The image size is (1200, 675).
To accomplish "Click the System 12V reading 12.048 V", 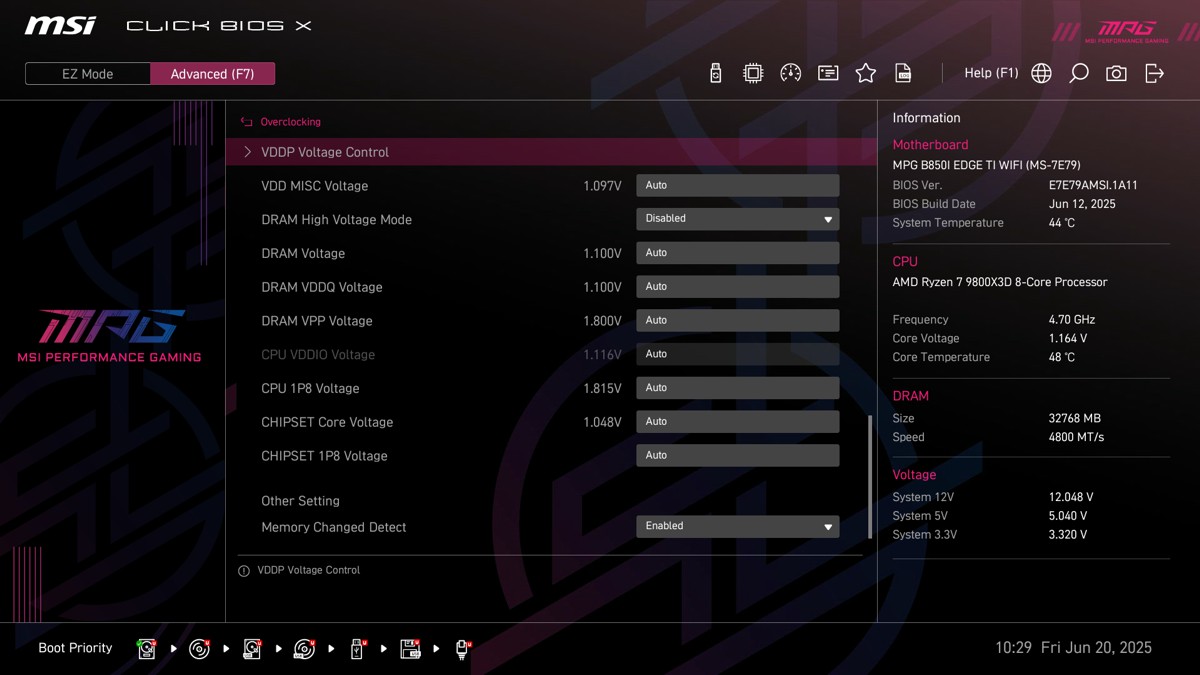I will [x=1070, y=497].
